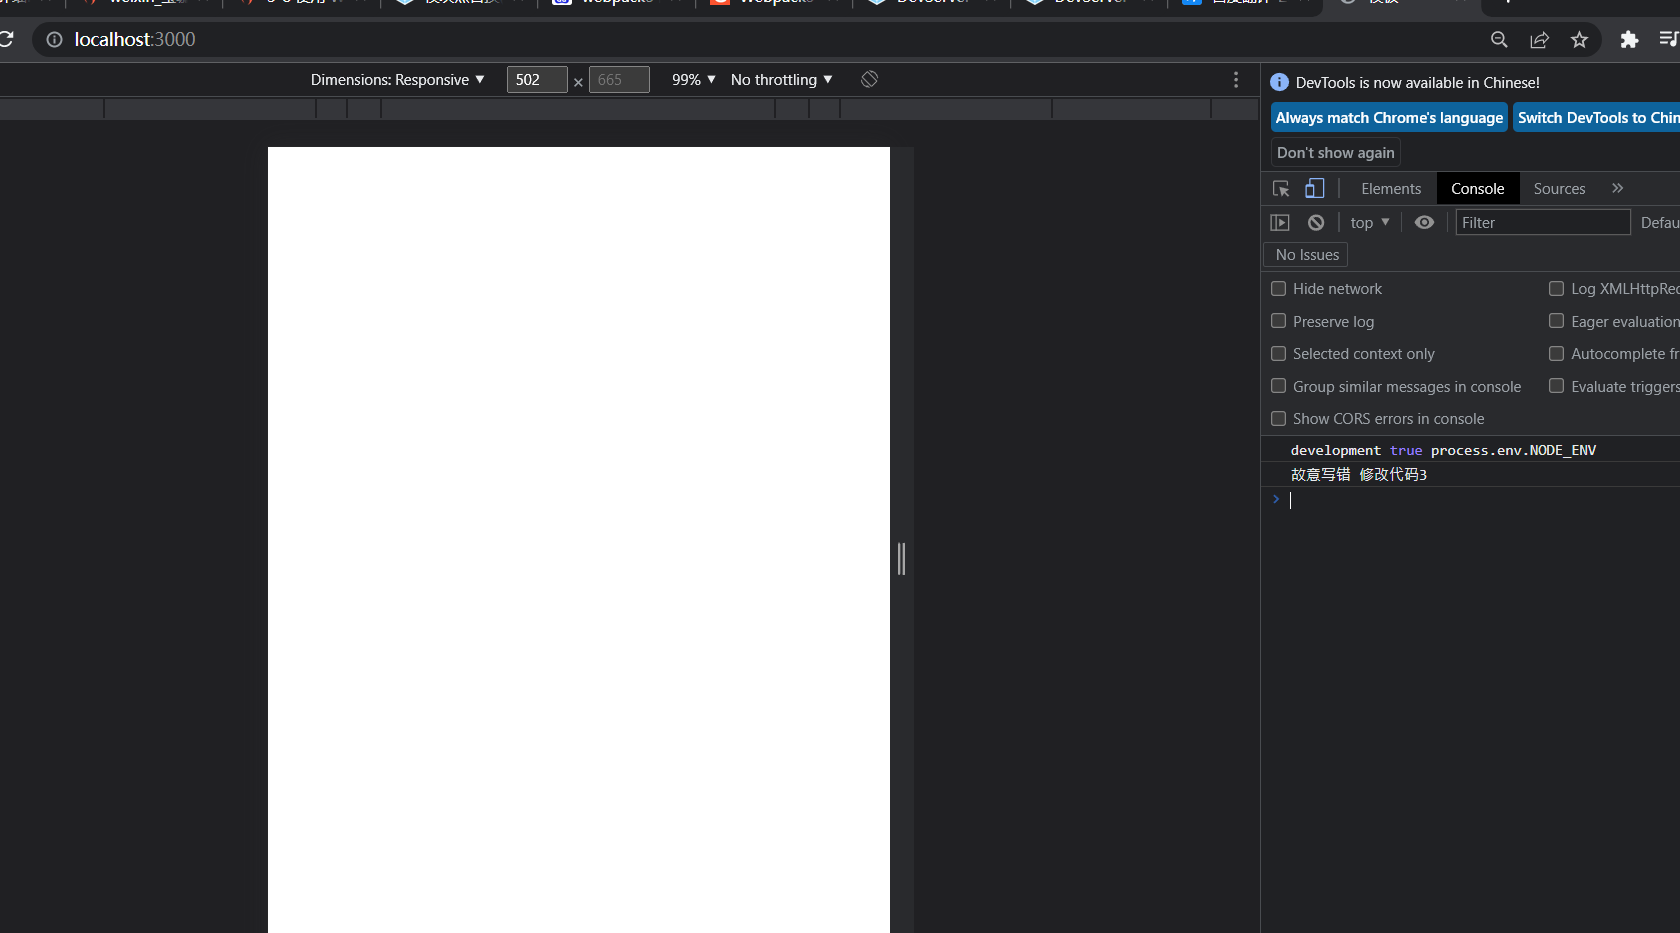Toggle Log XMLHttpRequests checkbox
The width and height of the screenshot is (1680, 933).
pos(1556,288)
